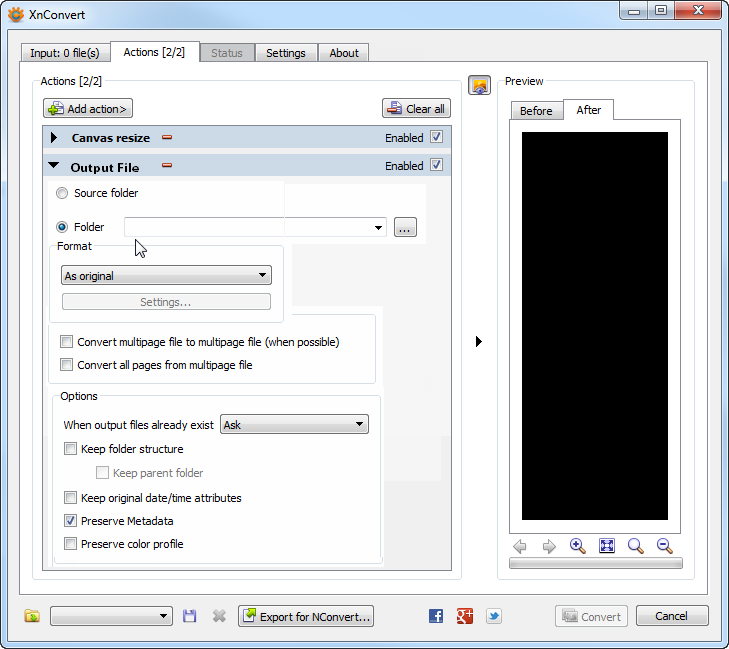Uncheck Preserve Metadata

(x=70, y=521)
